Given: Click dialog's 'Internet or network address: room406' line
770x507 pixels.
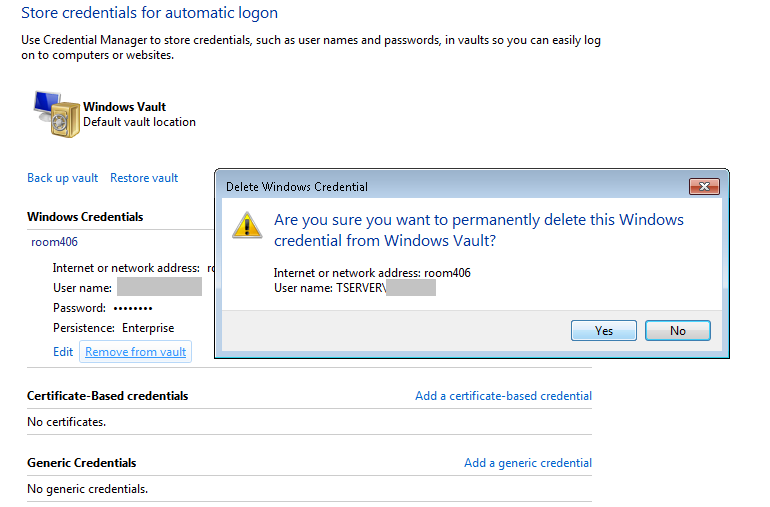Looking at the screenshot, I should tap(372, 273).
